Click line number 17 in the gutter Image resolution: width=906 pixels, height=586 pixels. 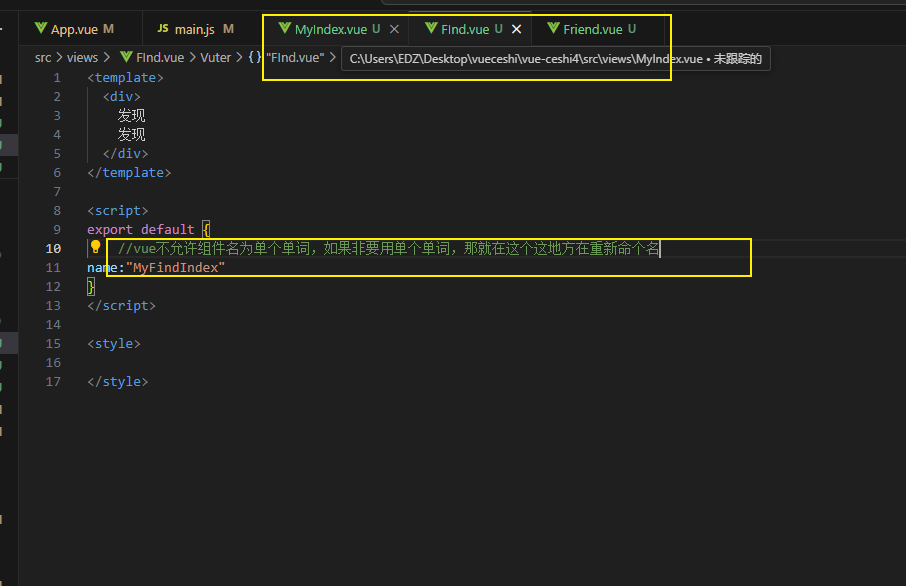(53, 381)
